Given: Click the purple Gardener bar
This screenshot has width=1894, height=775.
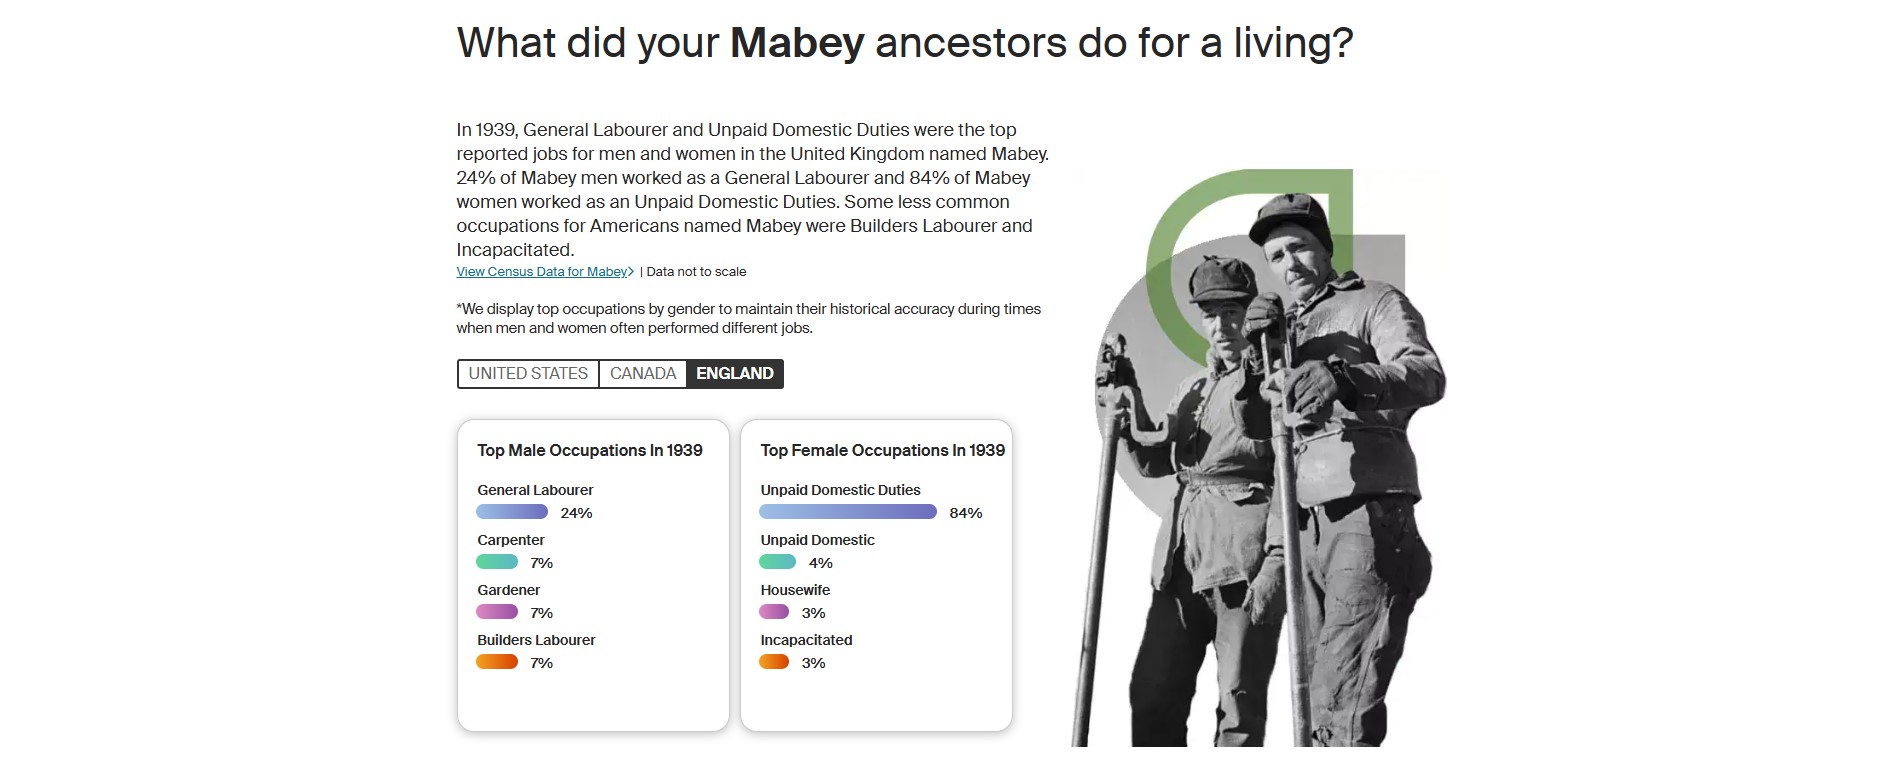Looking at the screenshot, I should tap(497, 612).
